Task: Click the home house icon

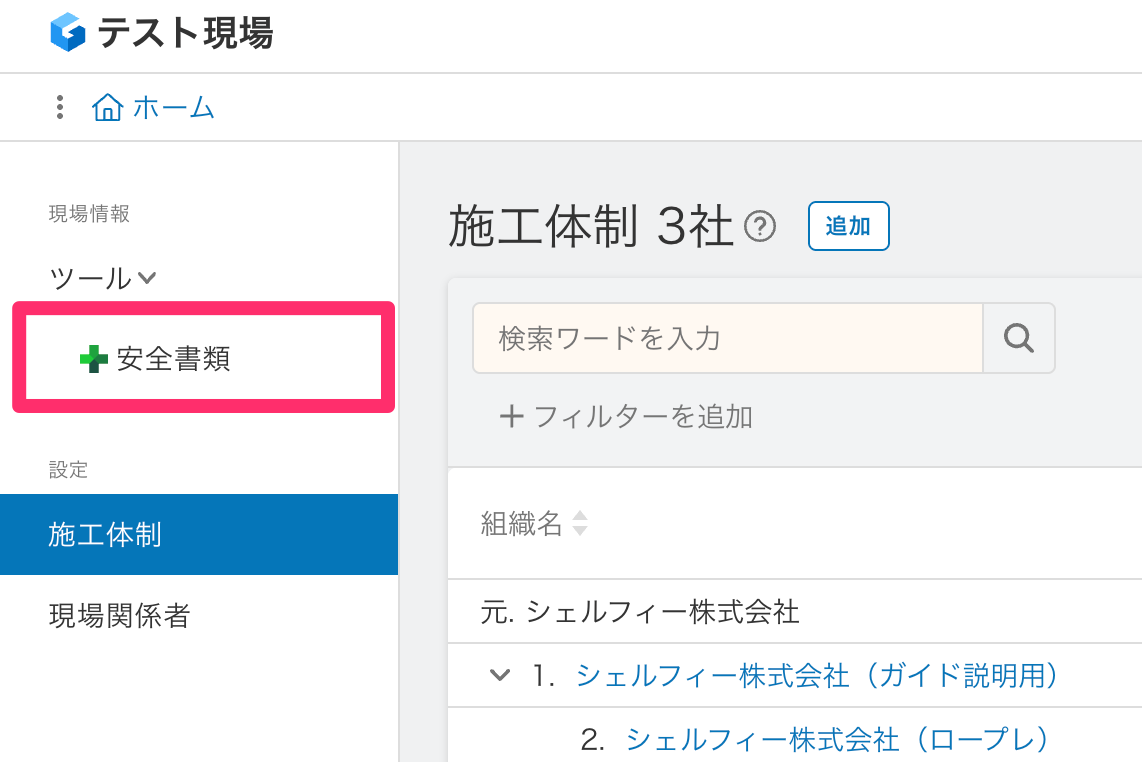Action: [107, 107]
